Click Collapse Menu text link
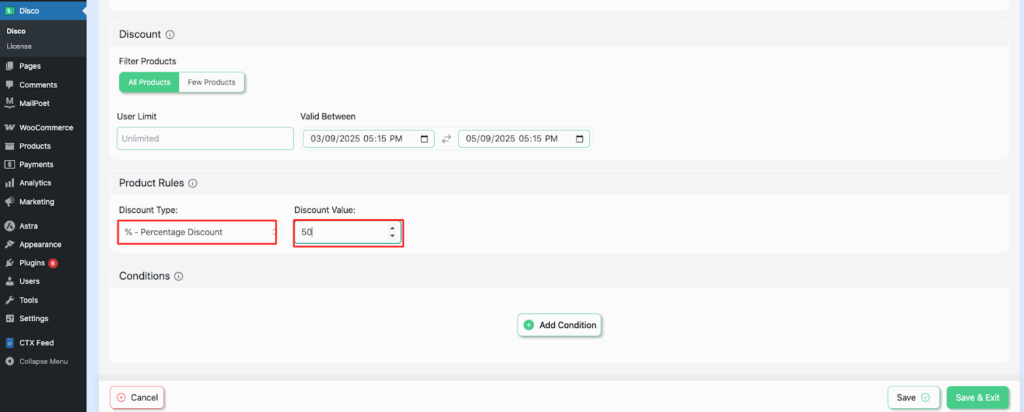The image size is (1024, 412). point(43,361)
